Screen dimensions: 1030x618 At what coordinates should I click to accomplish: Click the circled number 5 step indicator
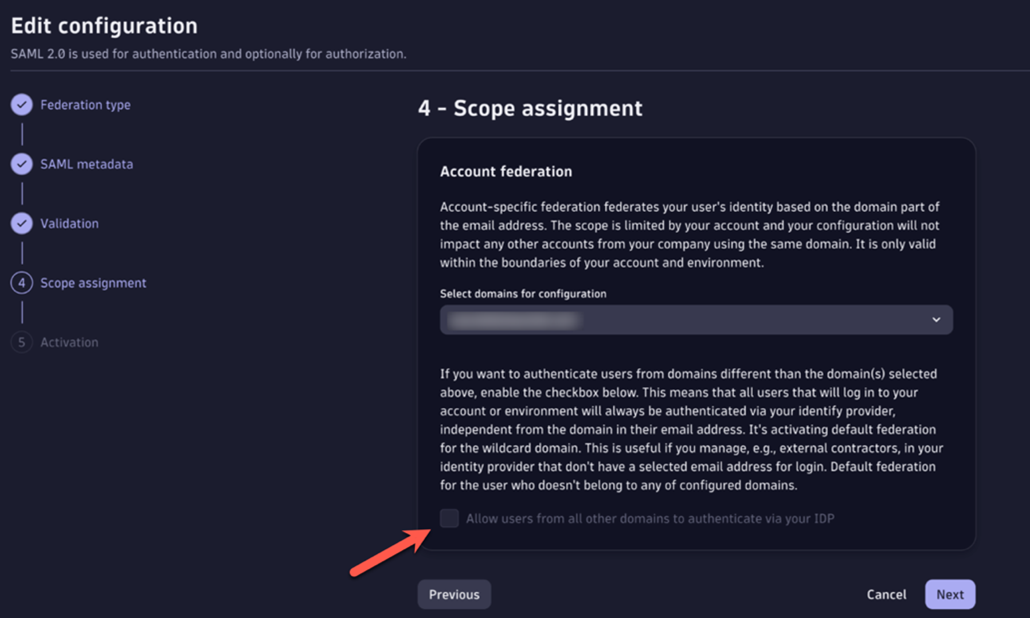(x=21, y=341)
